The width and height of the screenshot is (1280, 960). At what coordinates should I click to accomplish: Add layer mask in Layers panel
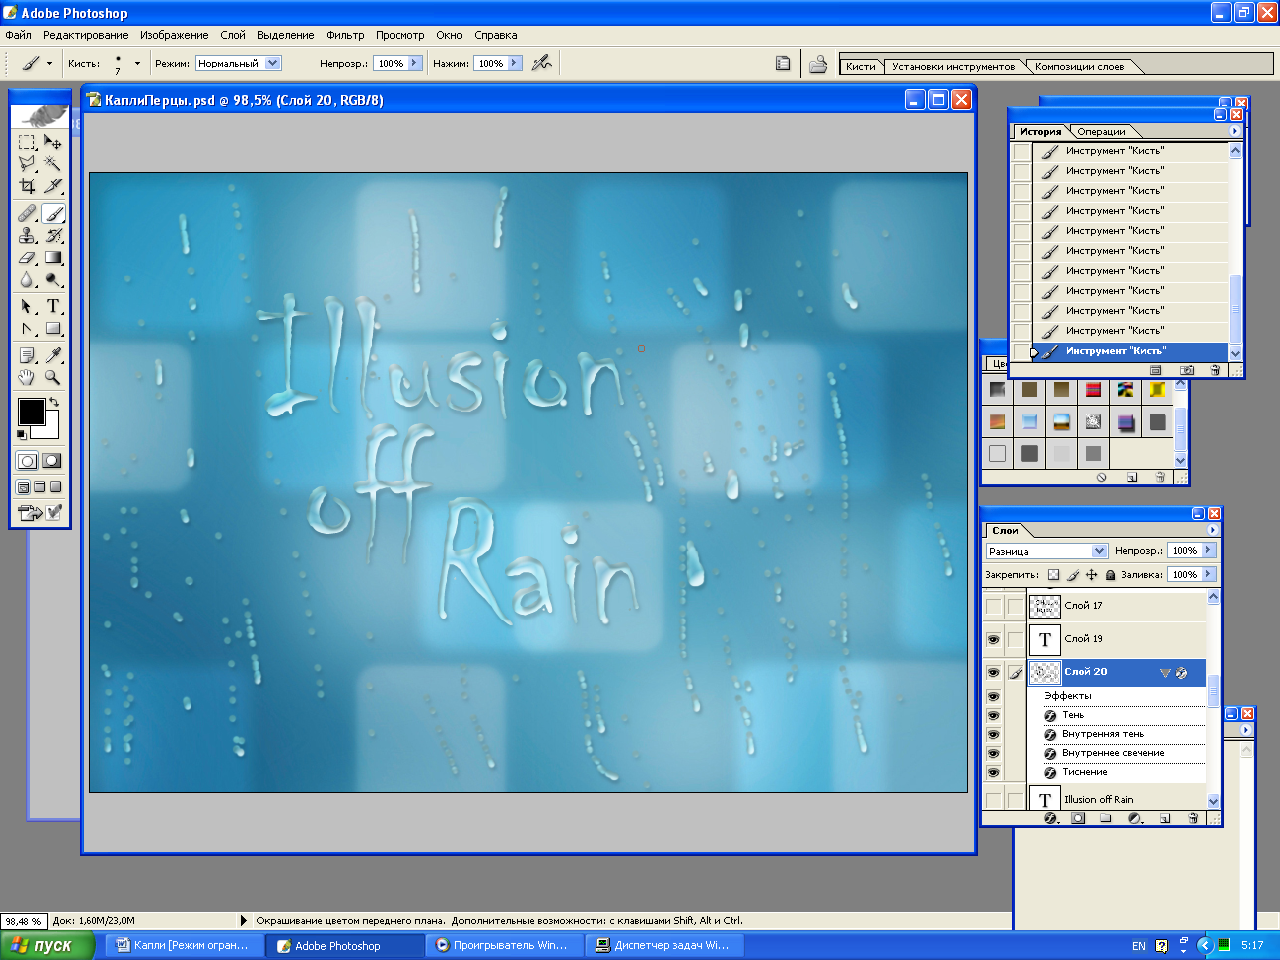(x=1078, y=818)
